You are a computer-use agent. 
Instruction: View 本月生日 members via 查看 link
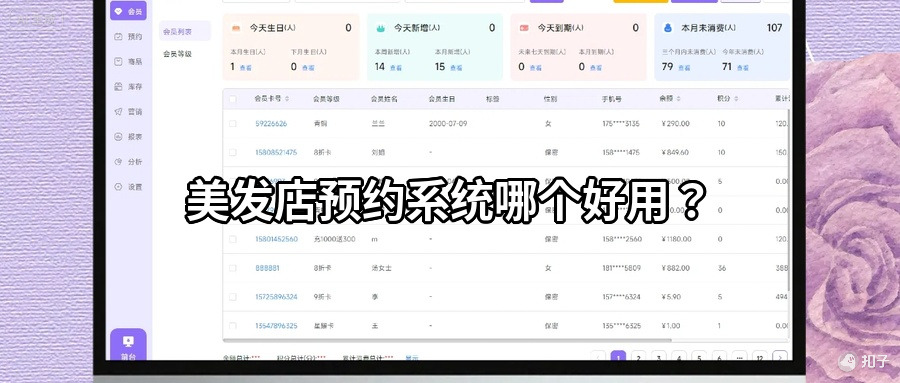[x=245, y=67]
